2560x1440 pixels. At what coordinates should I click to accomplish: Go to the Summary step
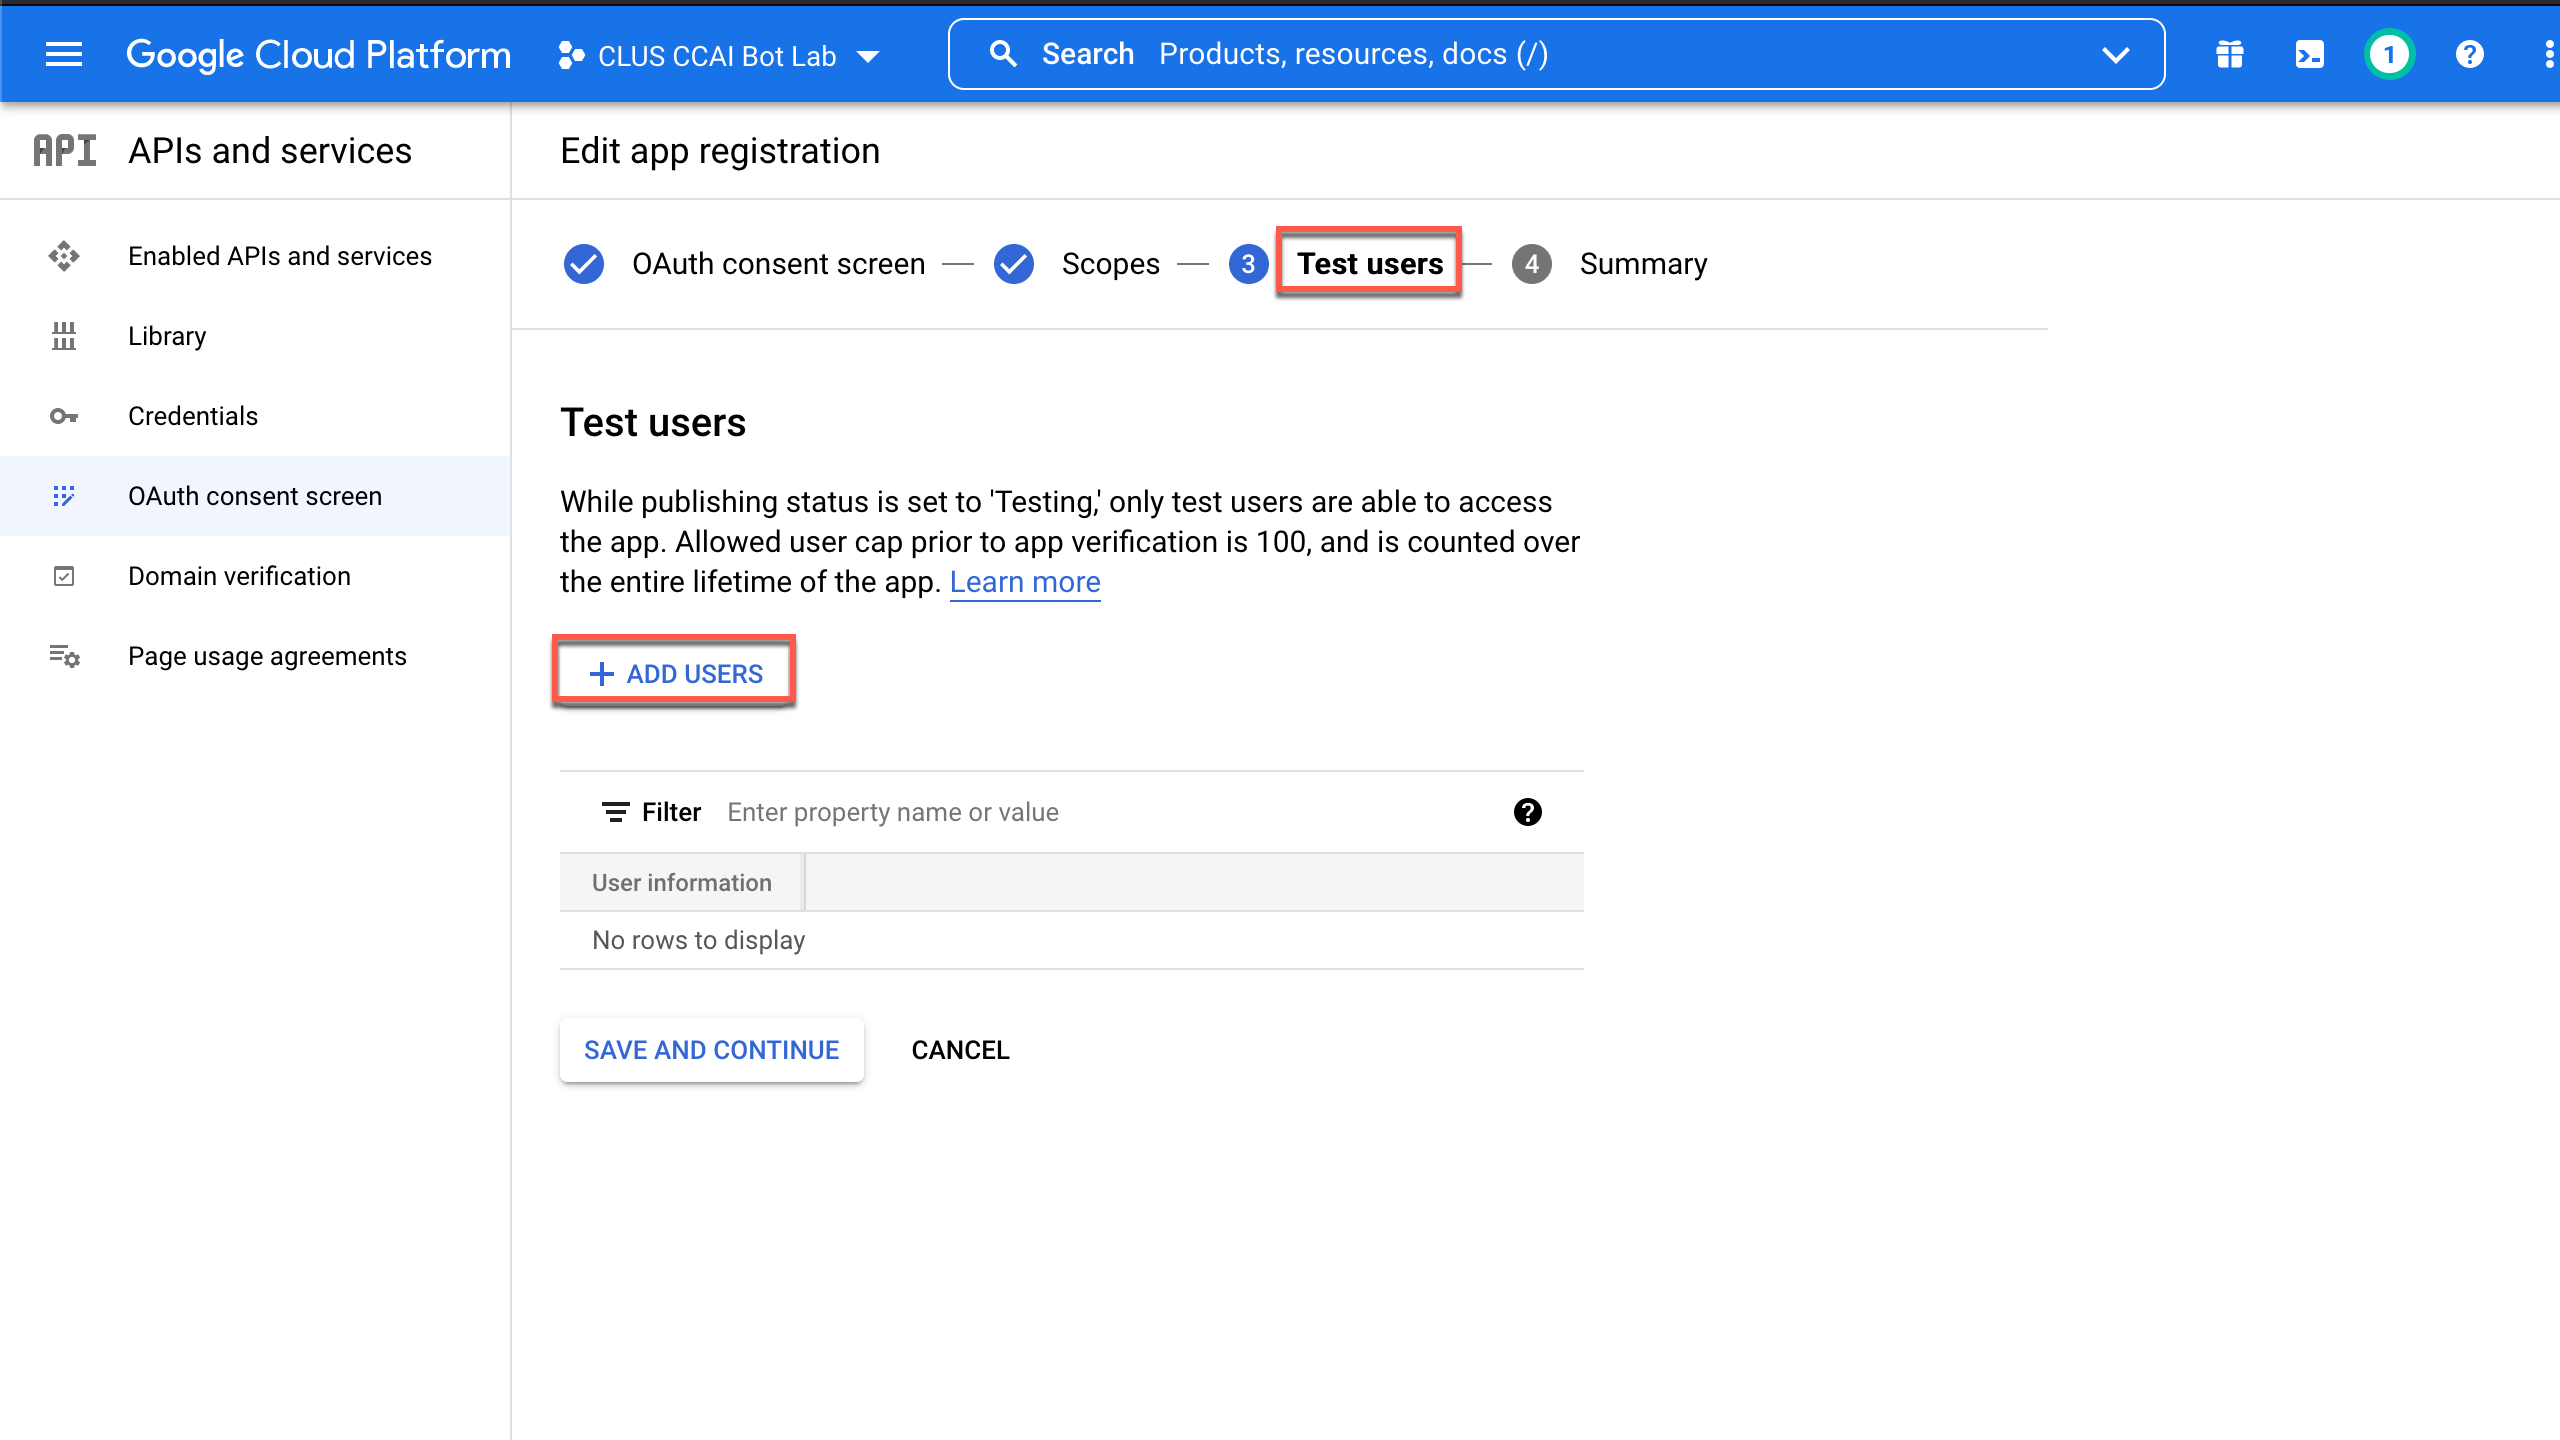tap(1643, 264)
